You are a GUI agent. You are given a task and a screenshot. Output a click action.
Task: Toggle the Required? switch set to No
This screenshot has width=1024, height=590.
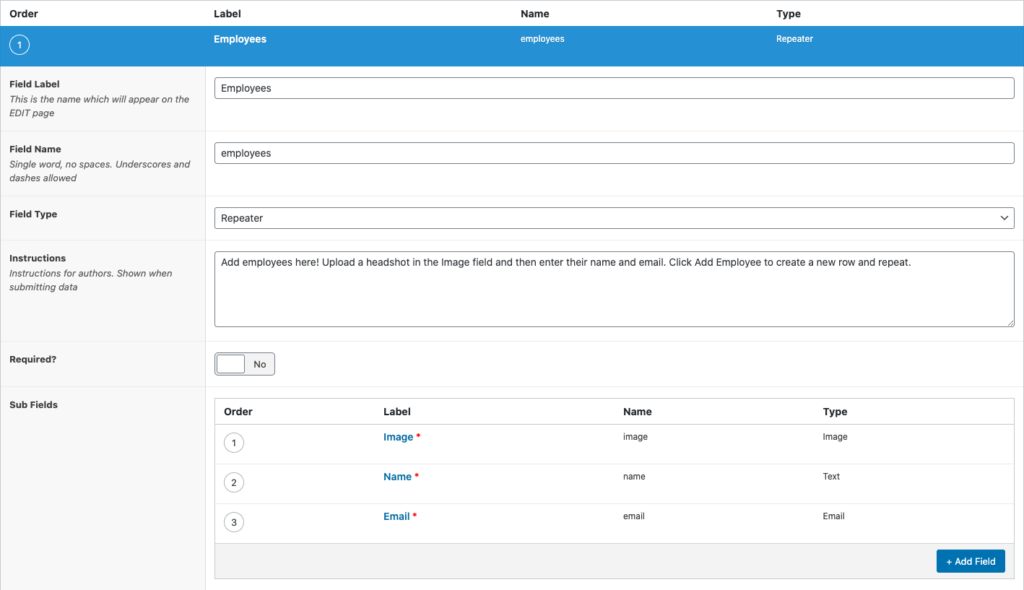[x=244, y=364]
